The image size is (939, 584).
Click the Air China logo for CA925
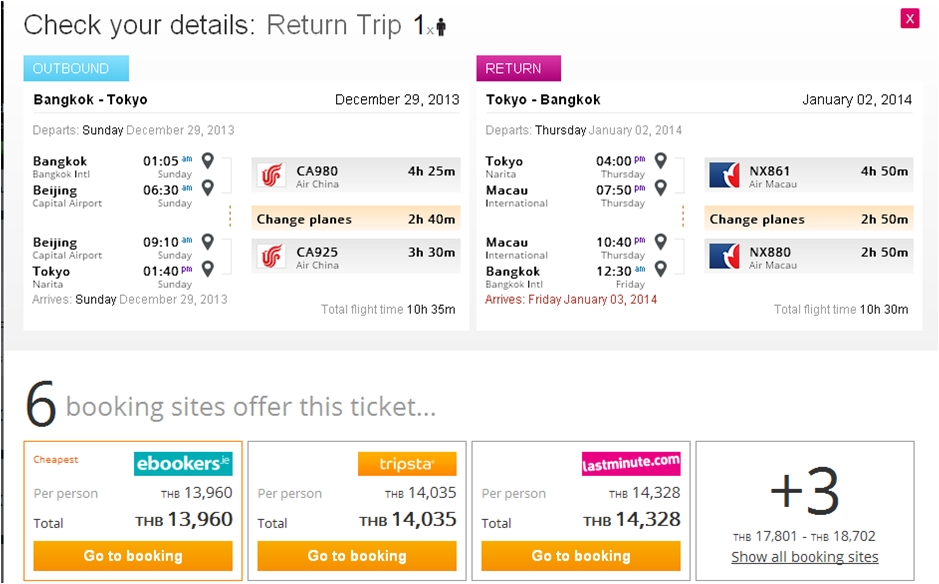coord(271,256)
